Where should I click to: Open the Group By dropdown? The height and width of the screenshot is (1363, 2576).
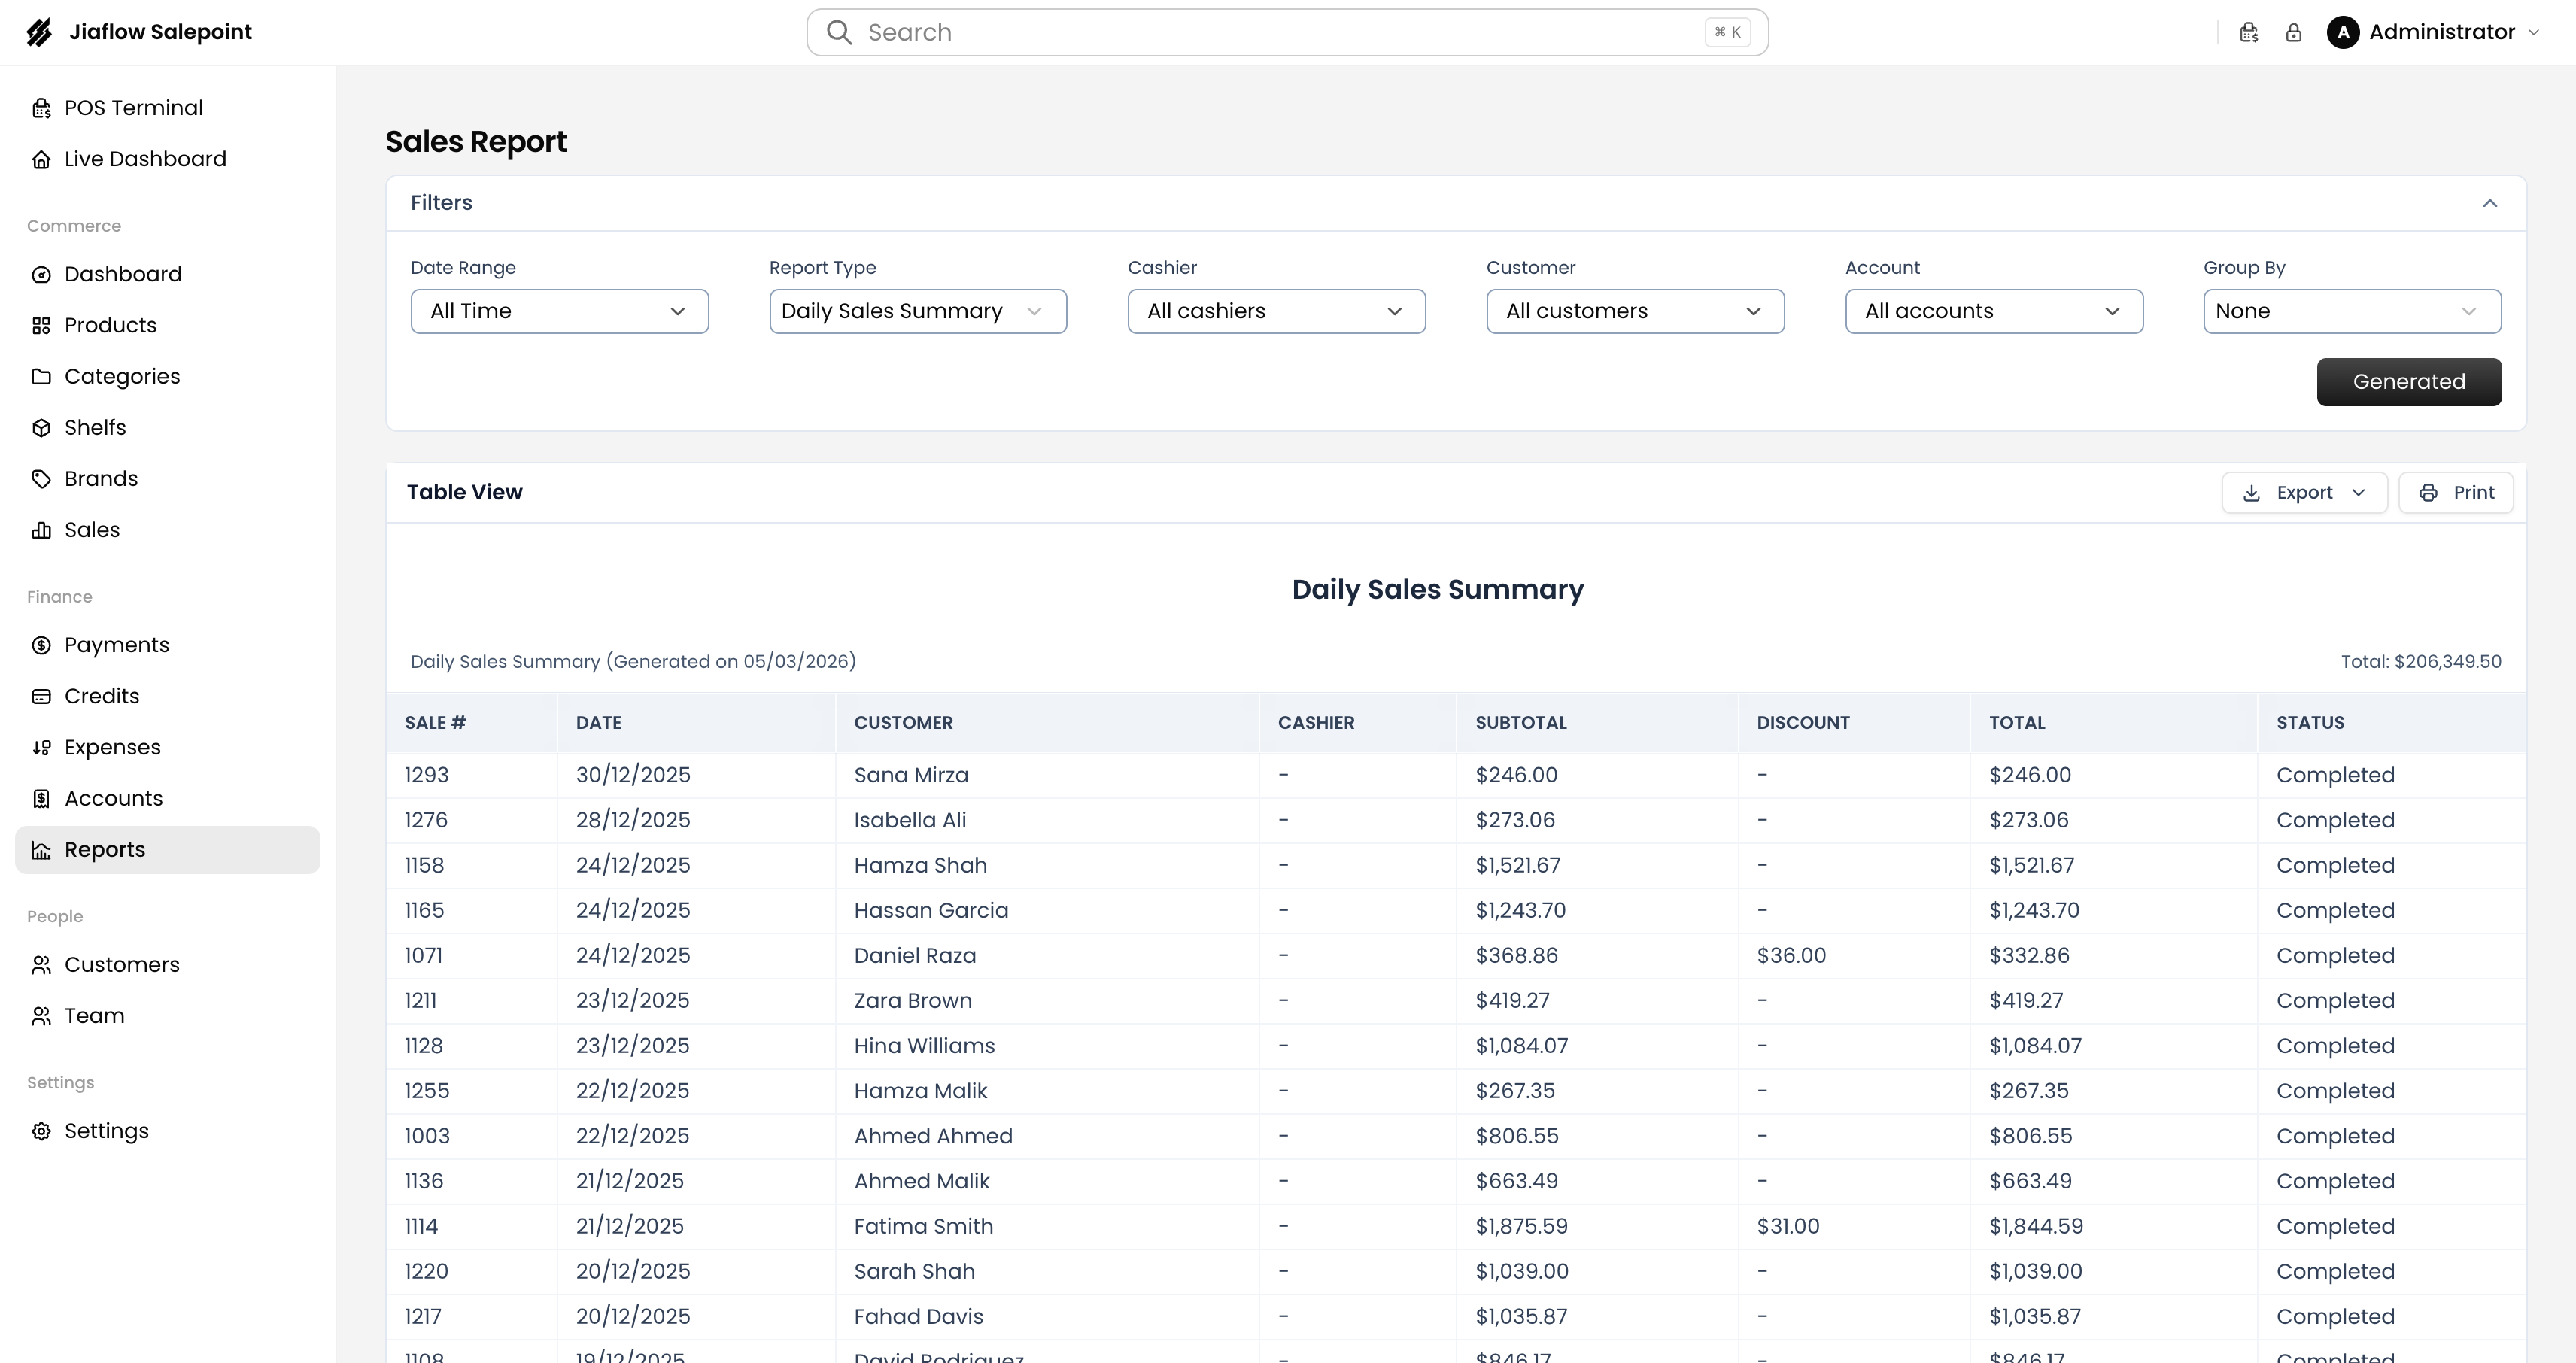(x=2352, y=311)
